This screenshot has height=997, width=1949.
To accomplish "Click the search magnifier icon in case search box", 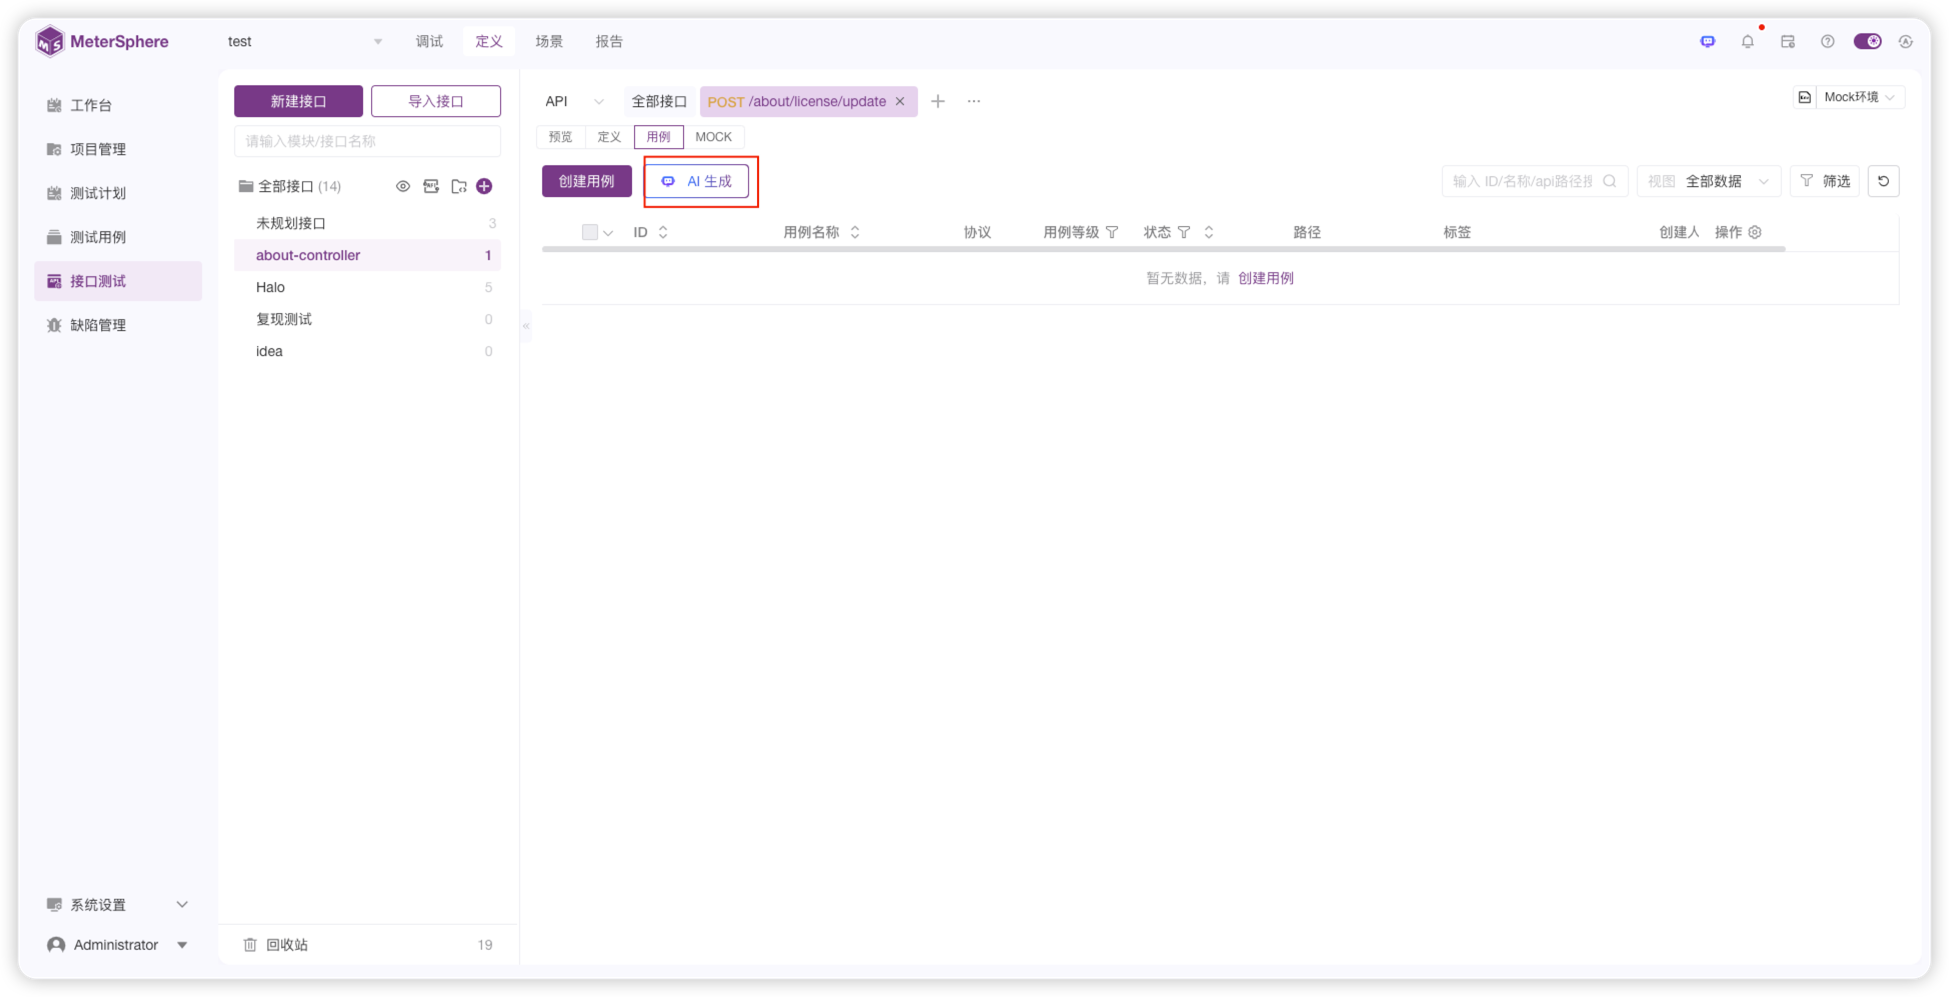I will (x=1609, y=181).
